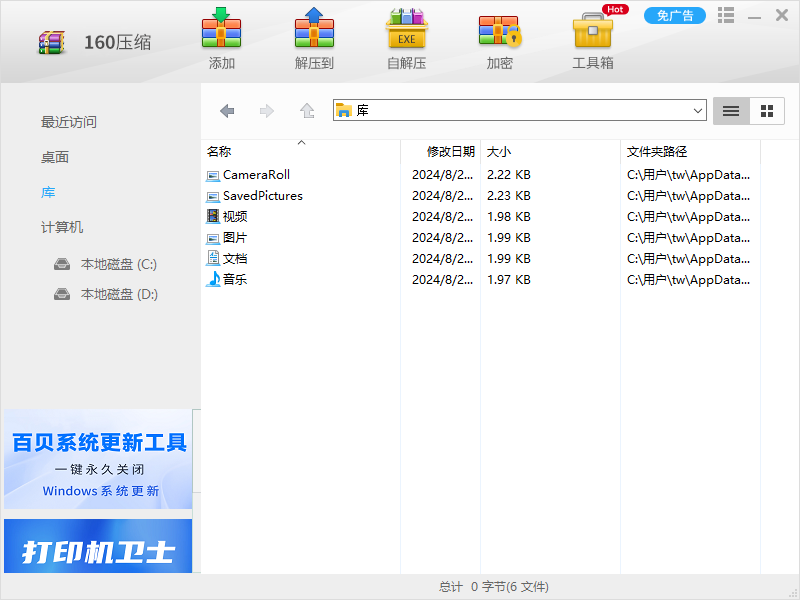The height and width of the screenshot is (600, 800).
Task: Switch to list view mode
Action: pos(731,111)
